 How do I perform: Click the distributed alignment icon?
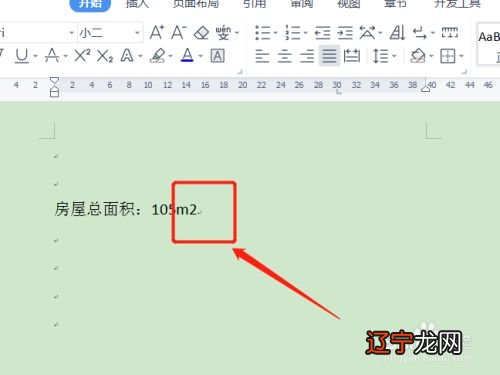click(352, 56)
